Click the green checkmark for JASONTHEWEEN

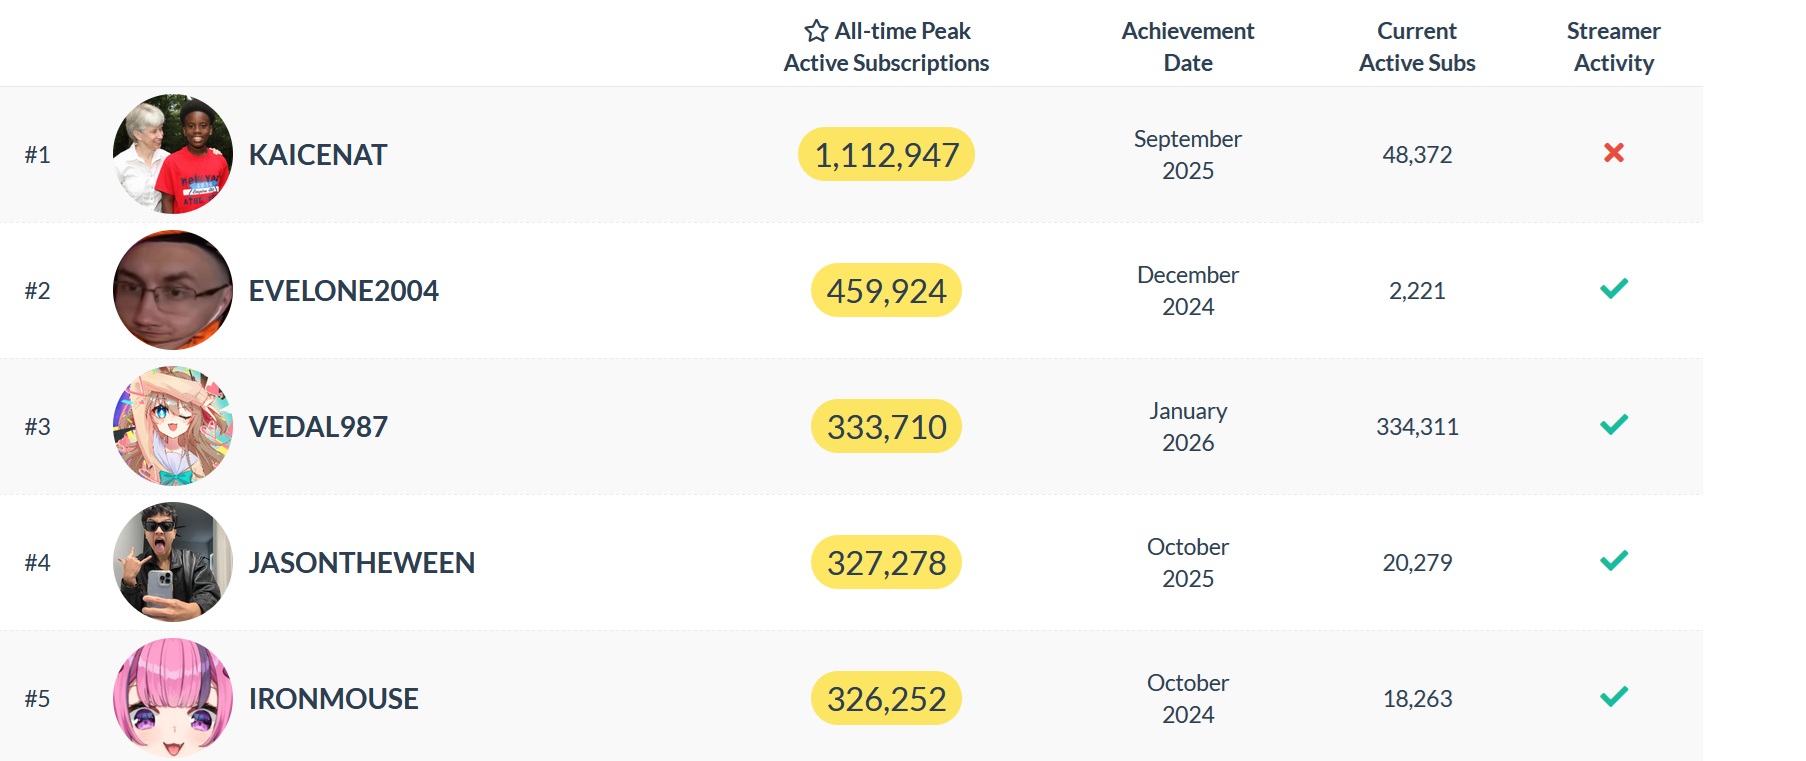(x=1613, y=560)
